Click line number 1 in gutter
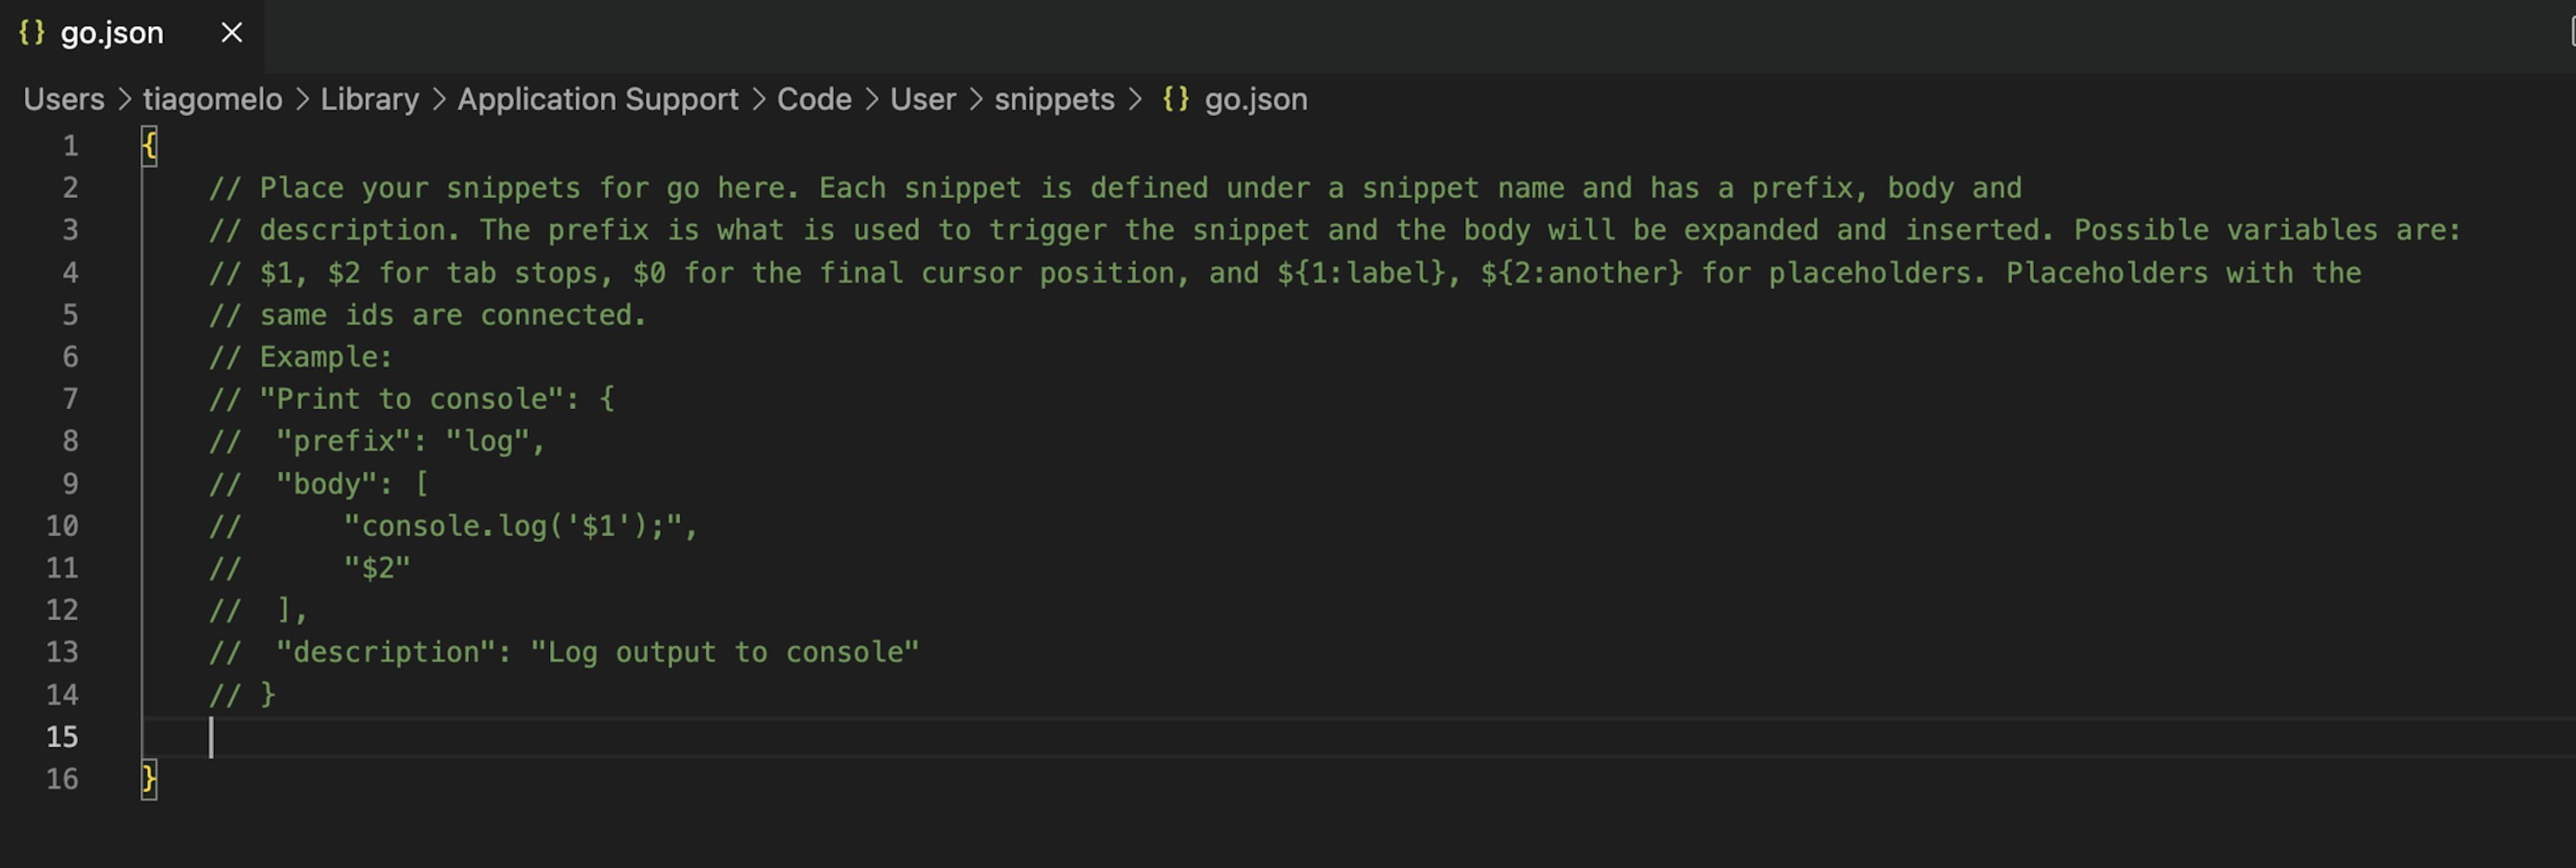2576x868 pixels. click(70, 146)
